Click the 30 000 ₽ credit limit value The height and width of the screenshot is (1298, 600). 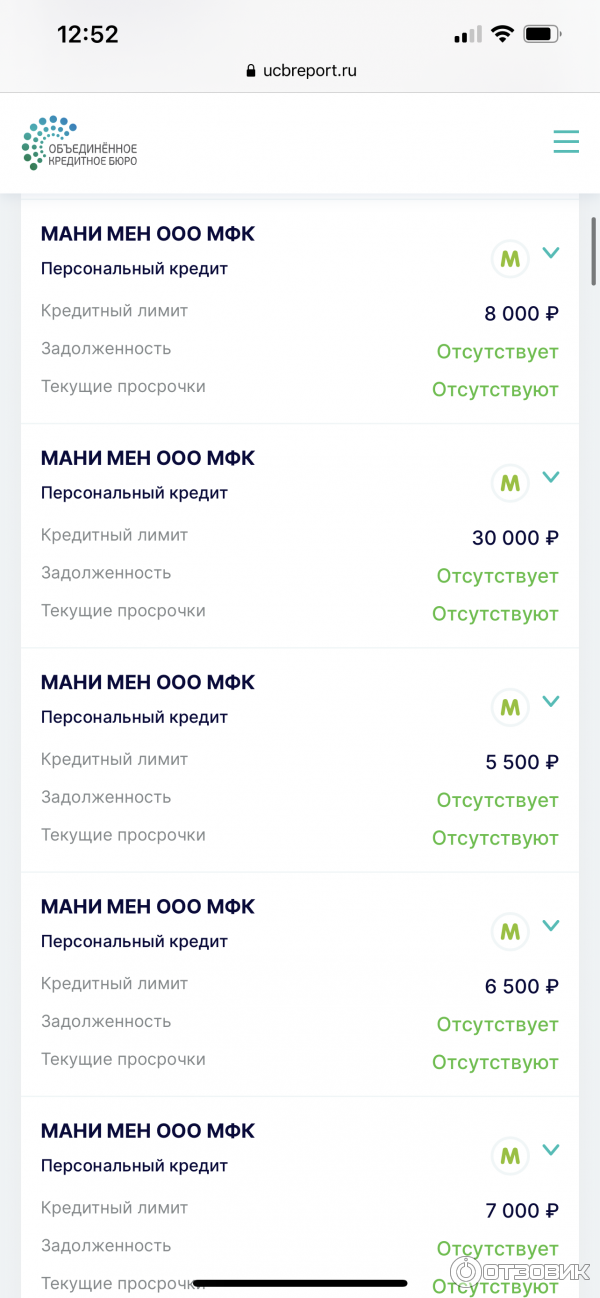coord(515,538)
